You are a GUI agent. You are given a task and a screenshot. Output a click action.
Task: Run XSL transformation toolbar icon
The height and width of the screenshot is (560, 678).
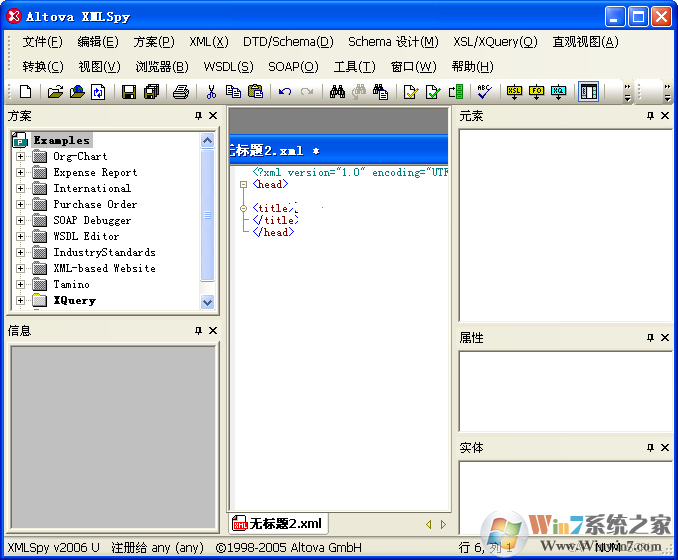point(514,92)
